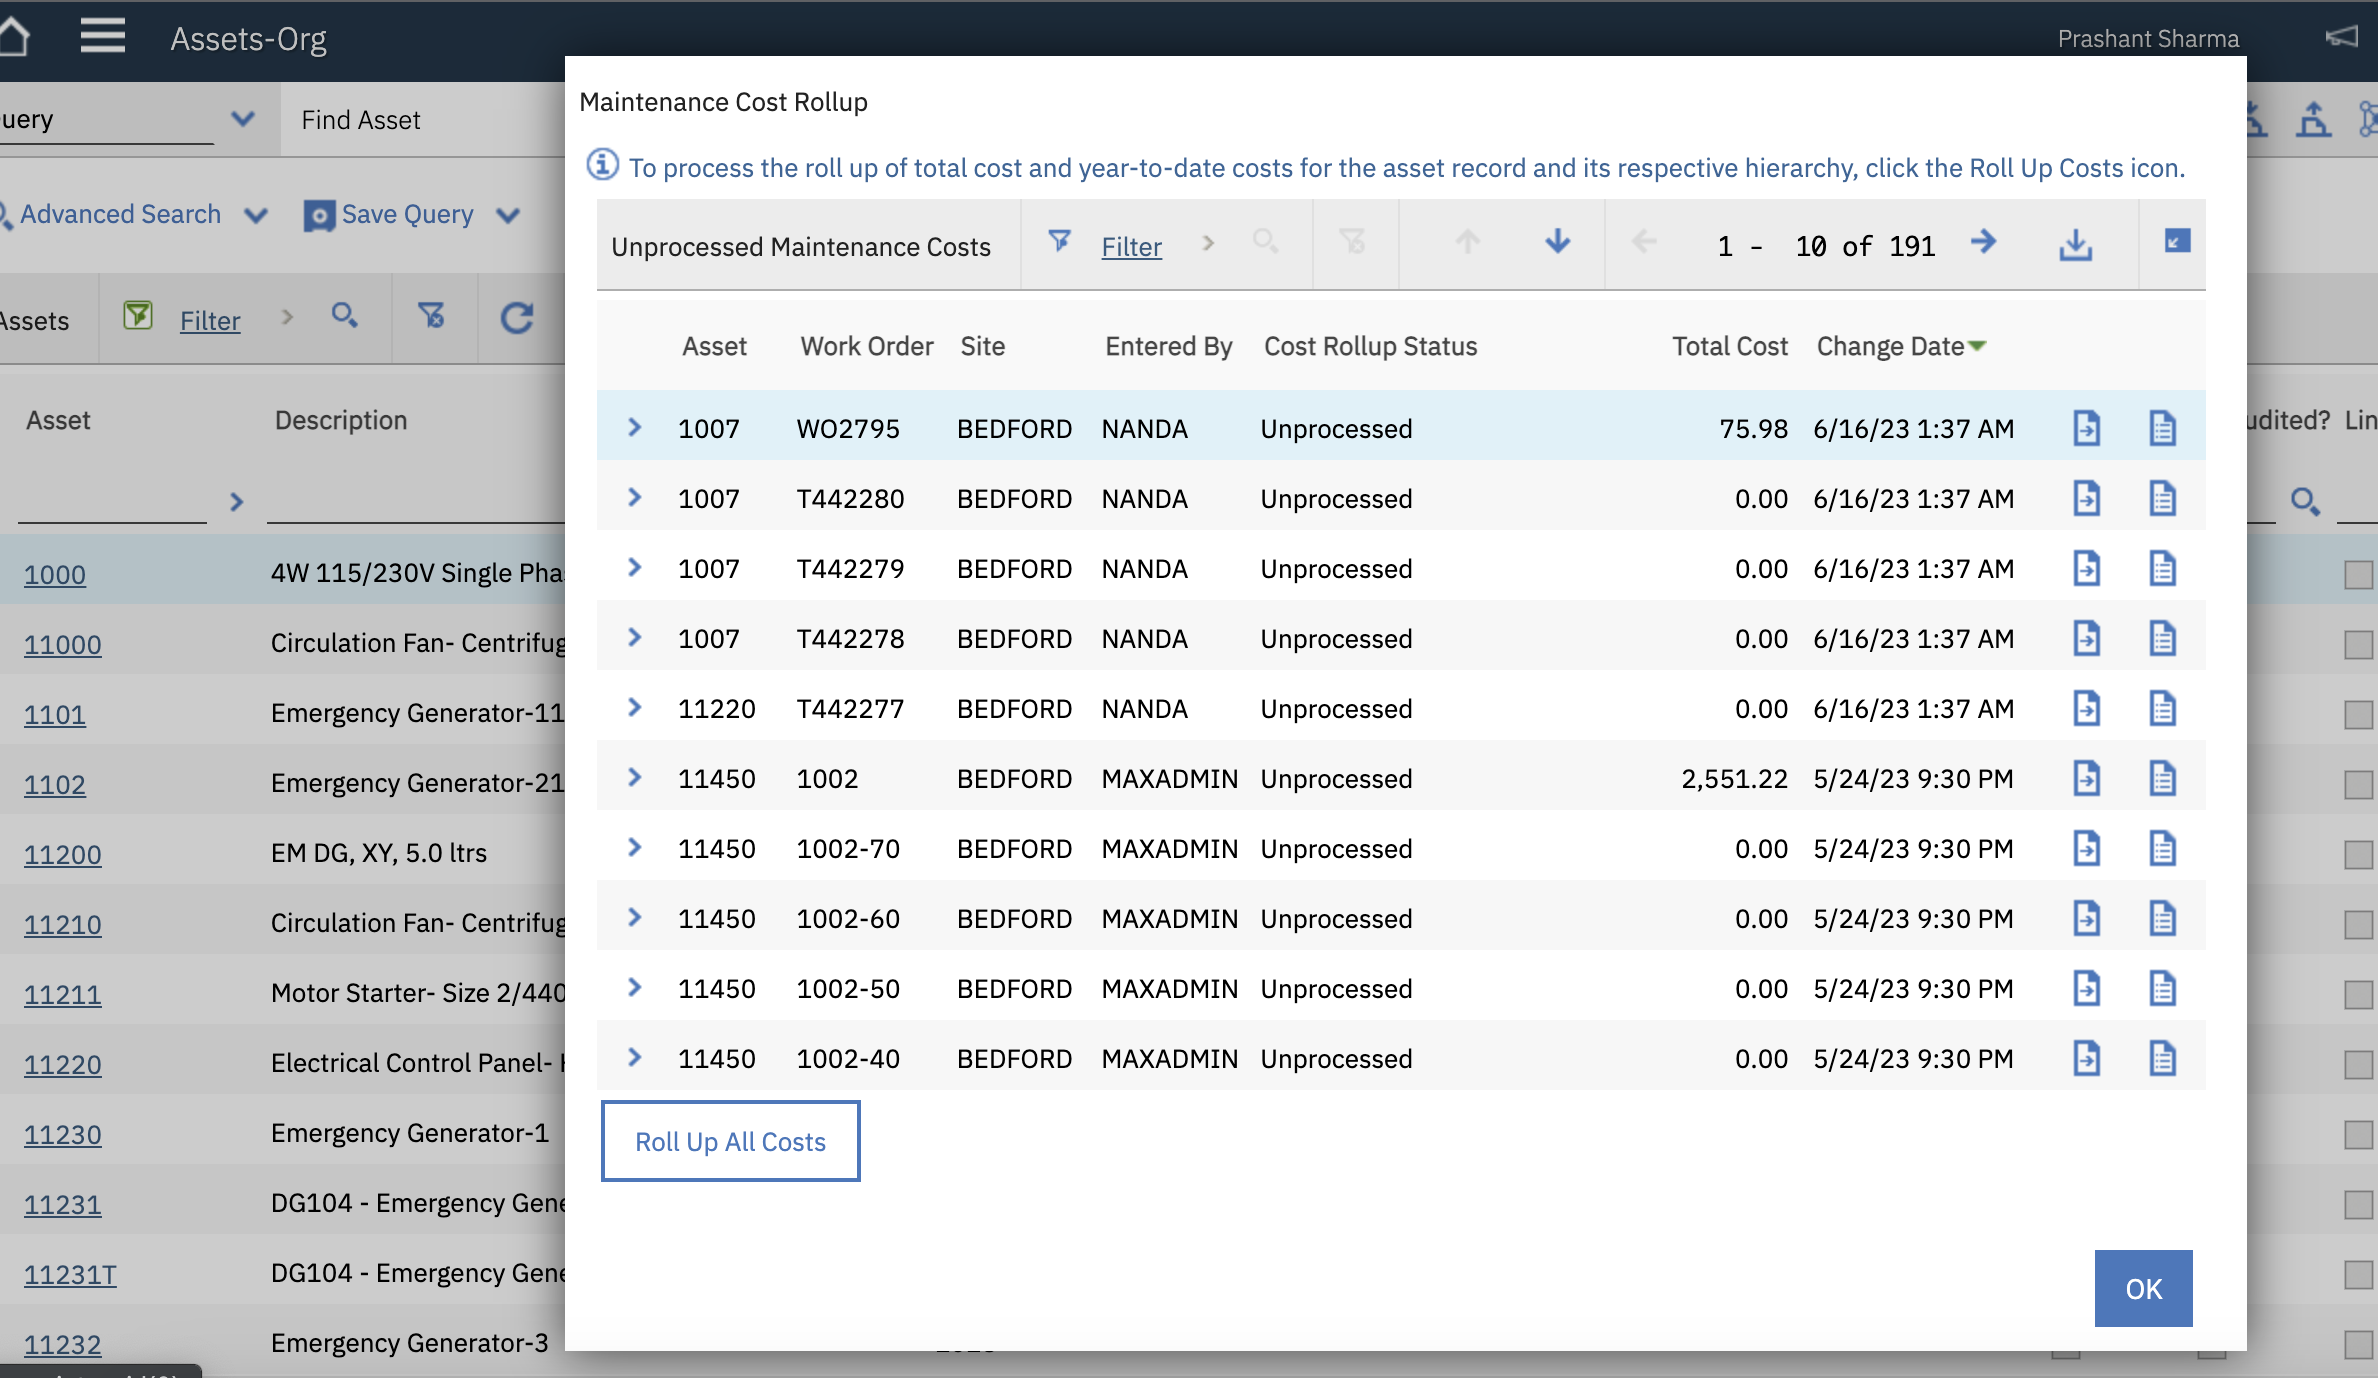Toggle checkbox in asset 11230 row
This screenshot has width=2378, height=1378.
2358,1134
